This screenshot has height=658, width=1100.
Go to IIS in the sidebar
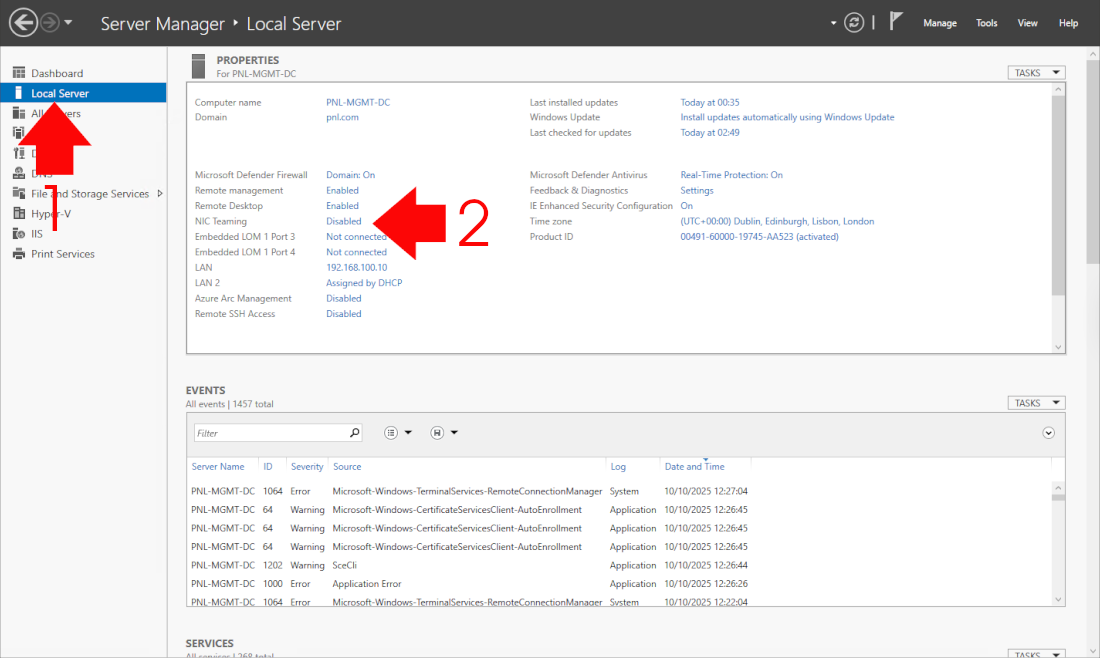coord(36,233)
